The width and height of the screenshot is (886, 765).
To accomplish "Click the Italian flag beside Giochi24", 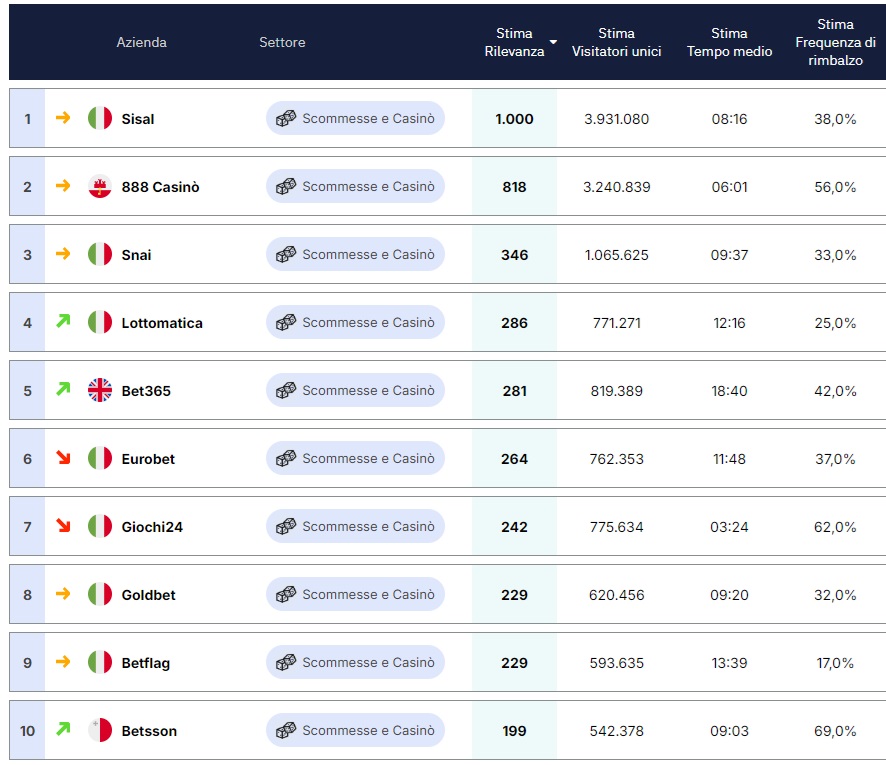I will (100, 527).
